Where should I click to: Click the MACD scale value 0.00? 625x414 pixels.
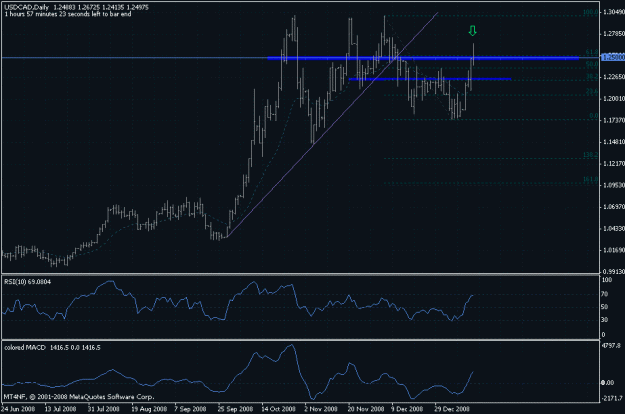coord(607,383)
